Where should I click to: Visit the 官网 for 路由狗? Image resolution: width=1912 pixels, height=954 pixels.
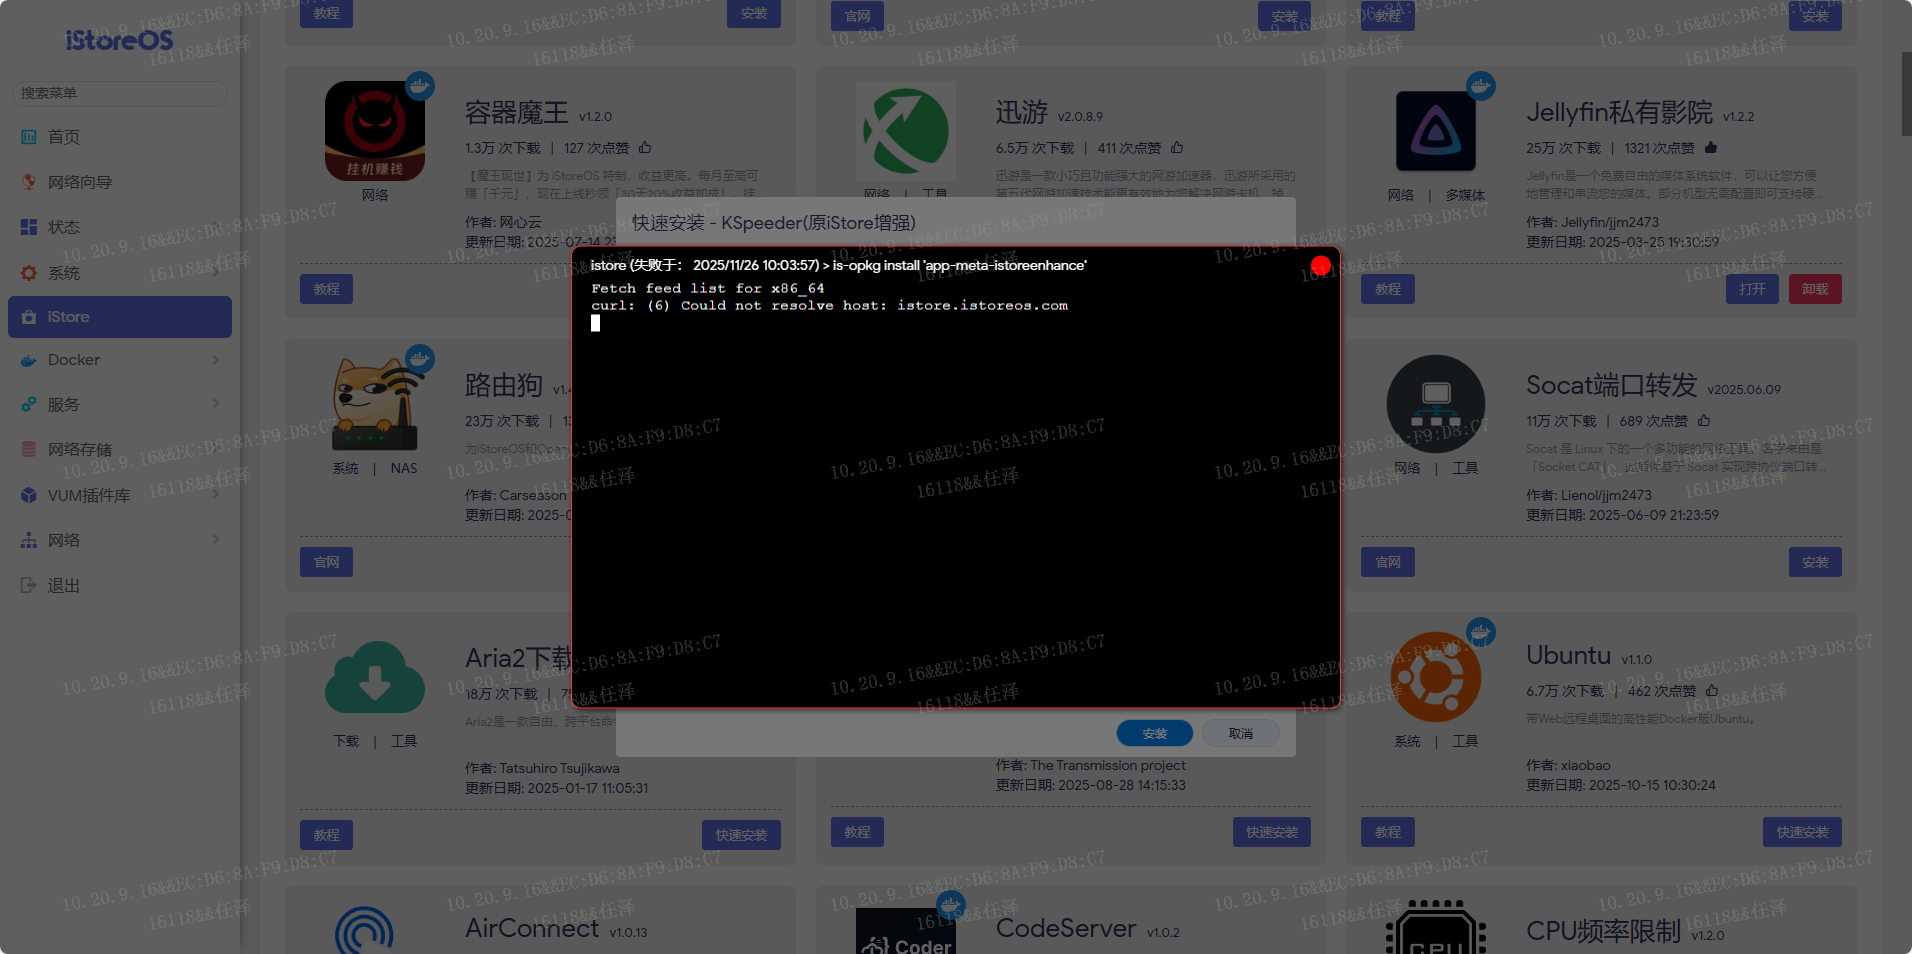pos(326,562)
